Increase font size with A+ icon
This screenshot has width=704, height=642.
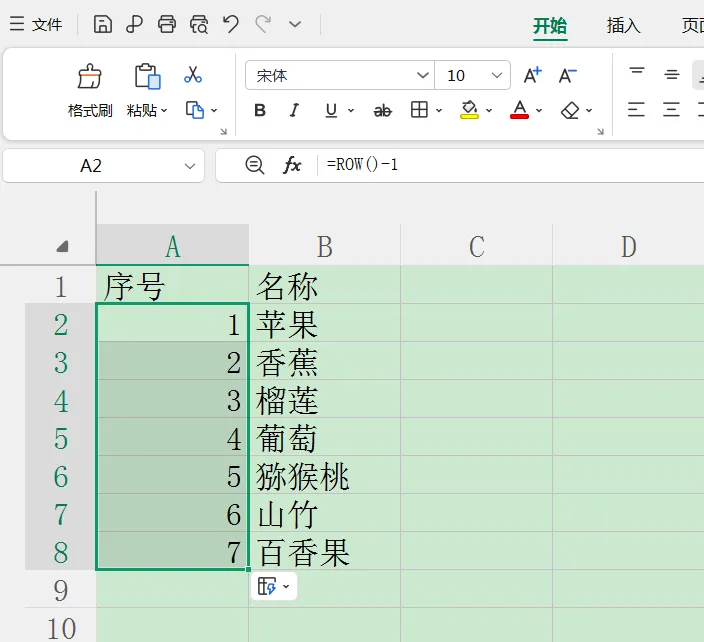[x=533, y=75]
